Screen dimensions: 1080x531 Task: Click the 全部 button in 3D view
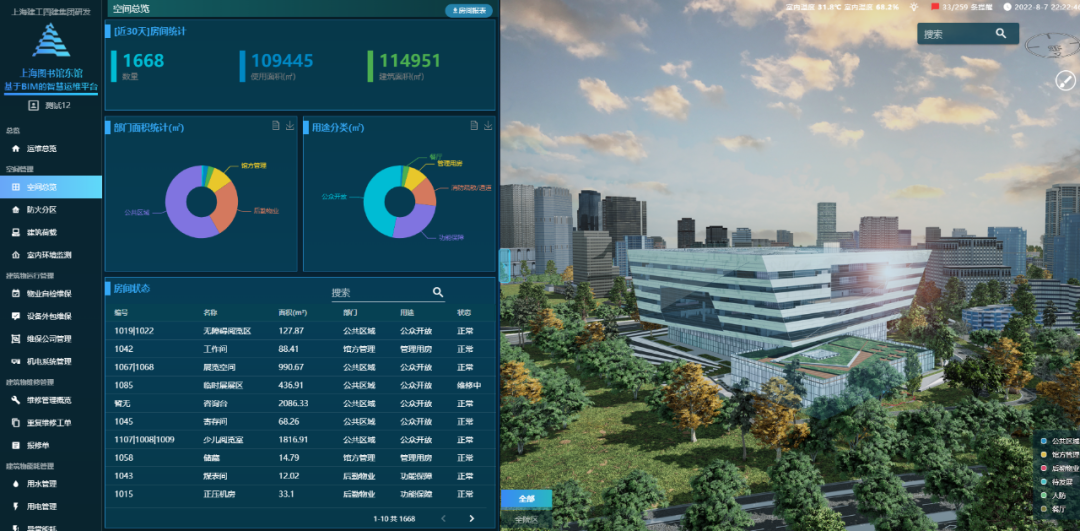pyautogui.click(x=525, y=498)
